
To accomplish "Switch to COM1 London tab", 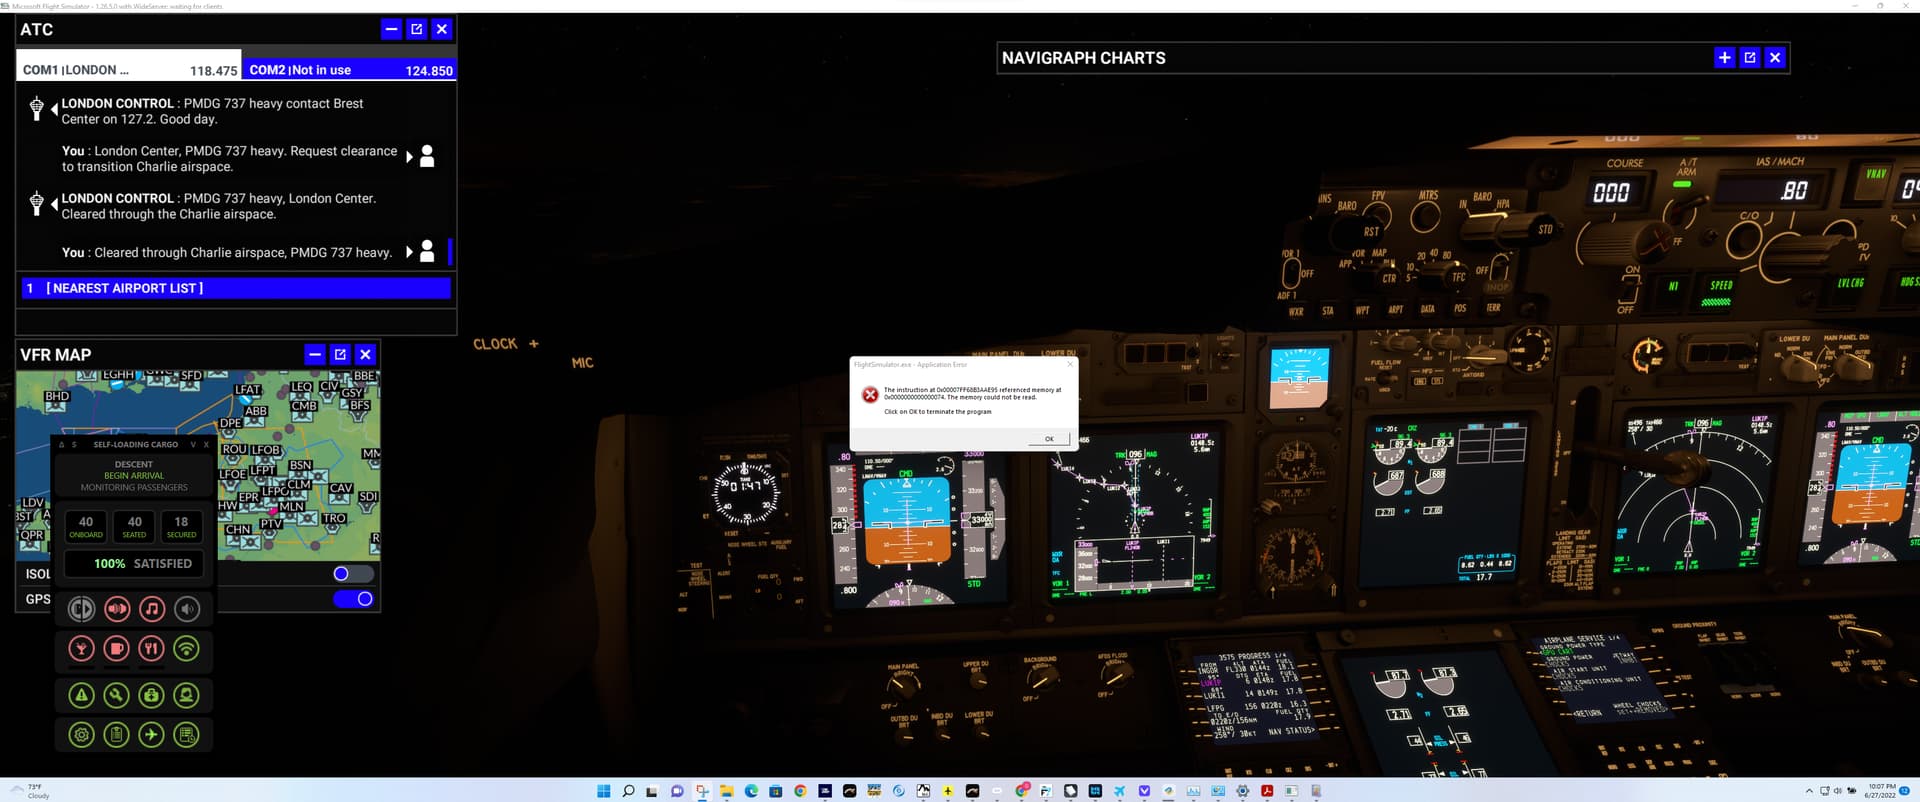I will (x=129, y=70).
